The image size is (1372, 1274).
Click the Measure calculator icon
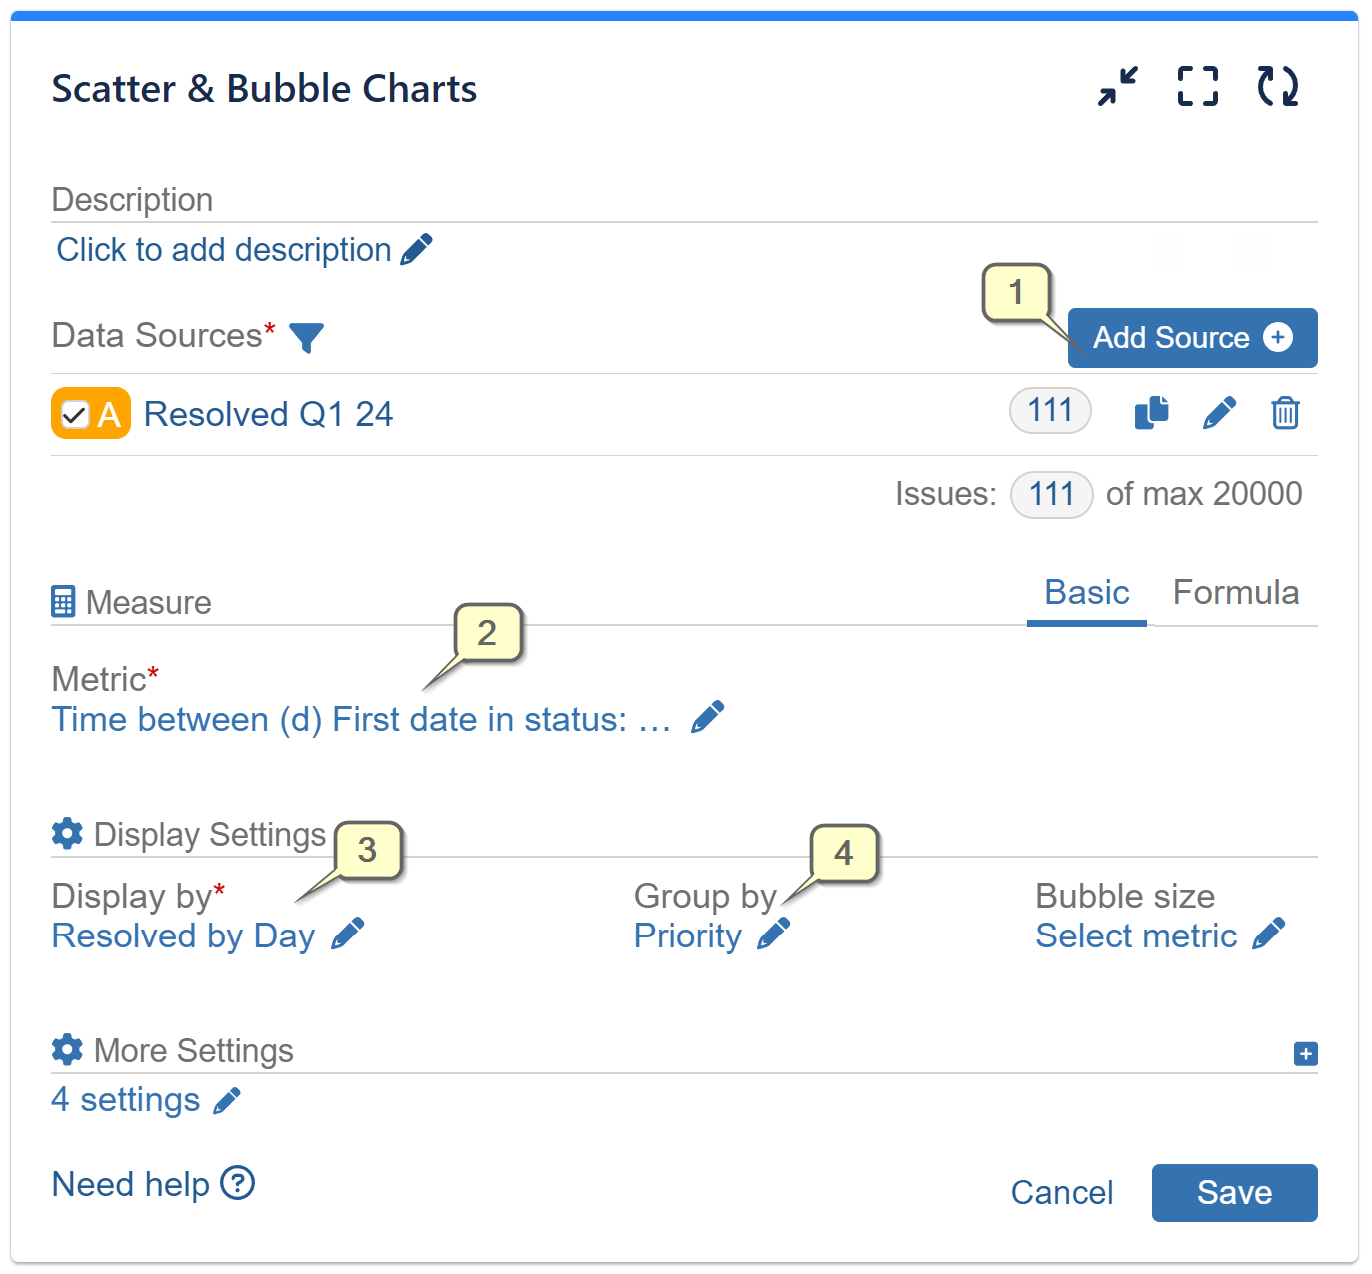(x=63, y=601)
